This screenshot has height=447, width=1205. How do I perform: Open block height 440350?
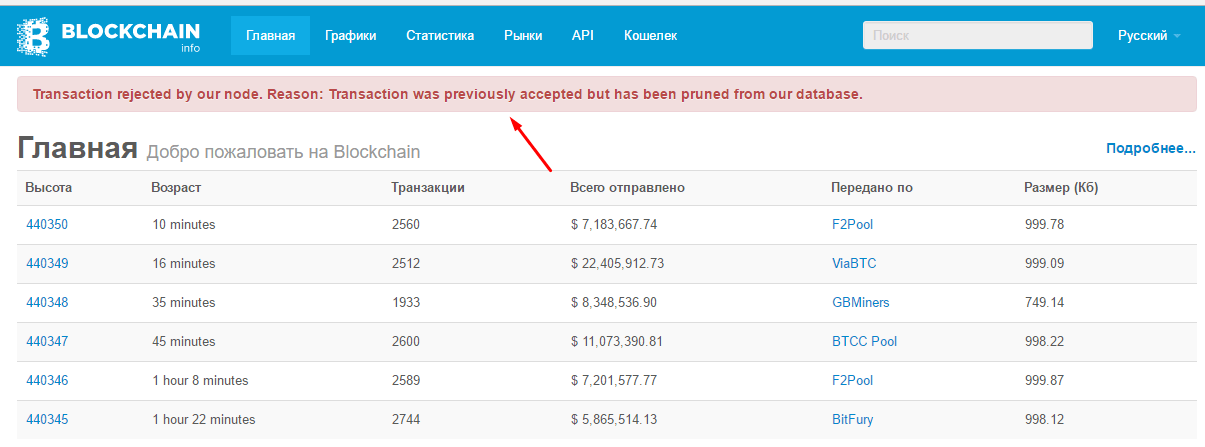tap(47, 224)
